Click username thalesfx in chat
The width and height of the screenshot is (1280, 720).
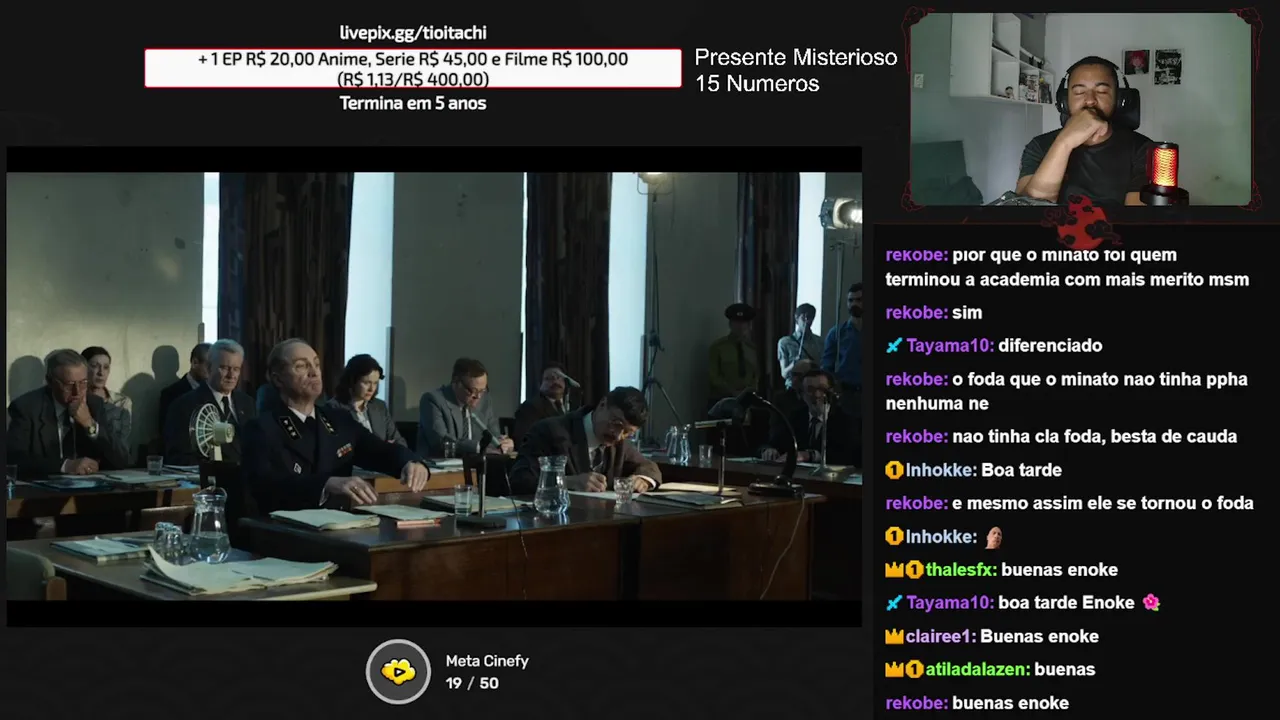pos(961,570)
